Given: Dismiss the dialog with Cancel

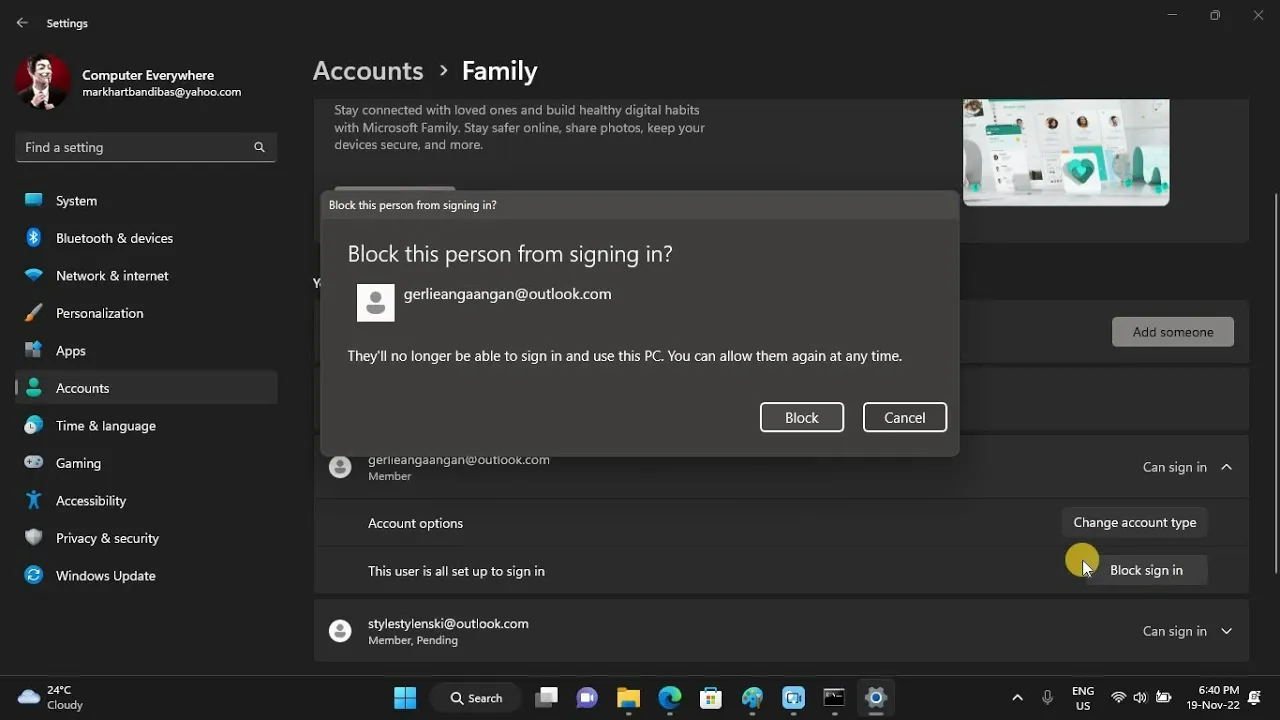Looking at the screenshot, I should click(x=904, y=418).
